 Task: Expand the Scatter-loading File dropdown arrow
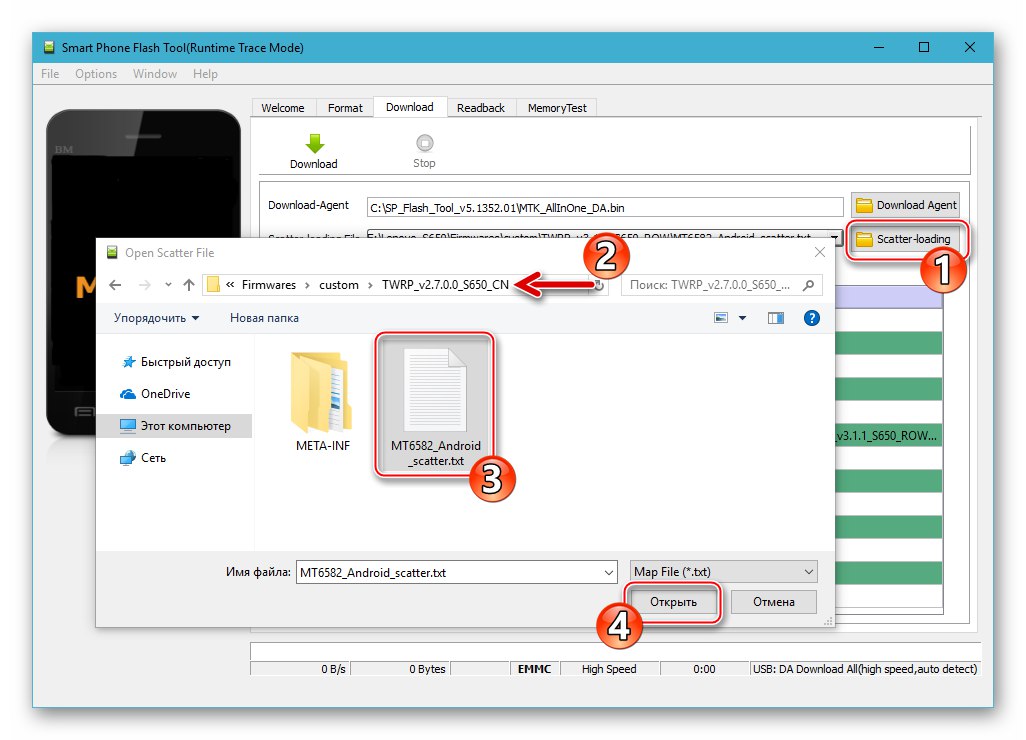click(x=835, y=237)
